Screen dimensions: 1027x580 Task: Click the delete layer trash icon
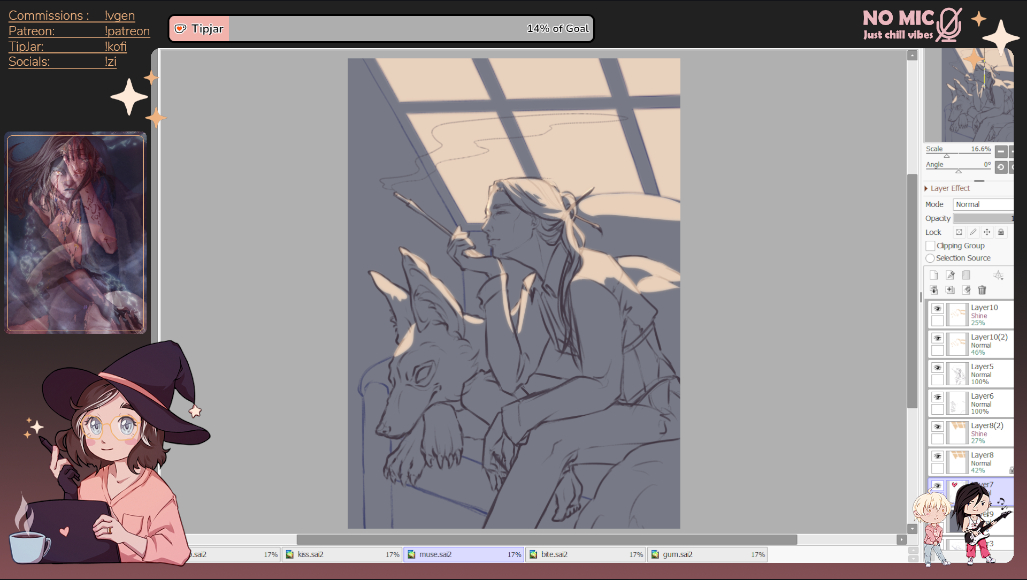click(x=981, y=290)
